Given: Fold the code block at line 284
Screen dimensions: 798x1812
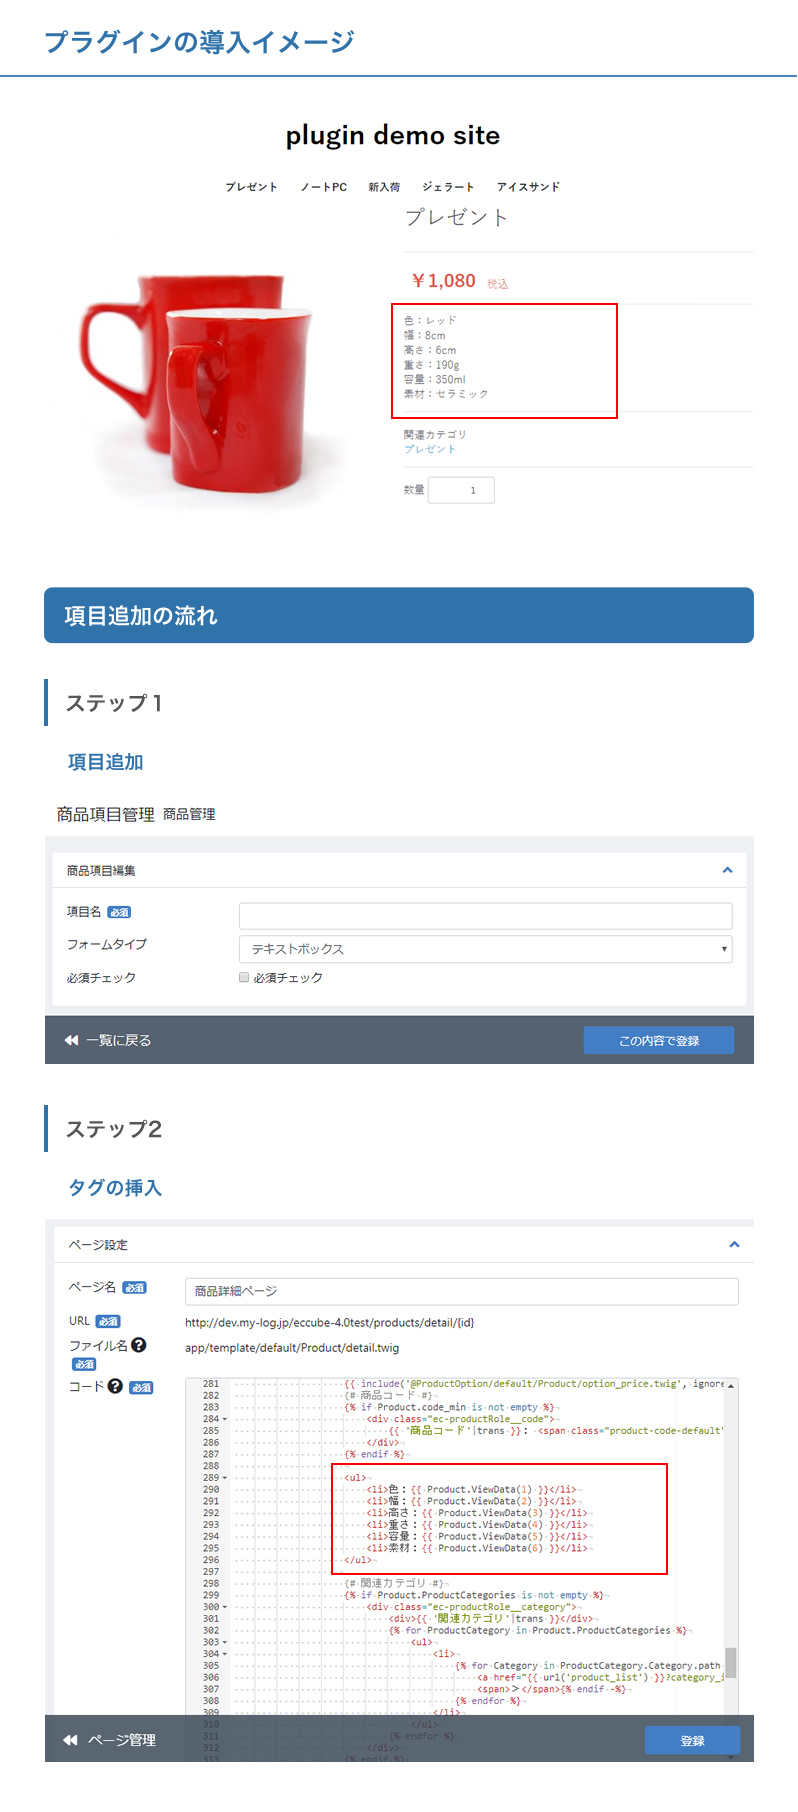Looking at the screenshot, I should coord(225,1419).
